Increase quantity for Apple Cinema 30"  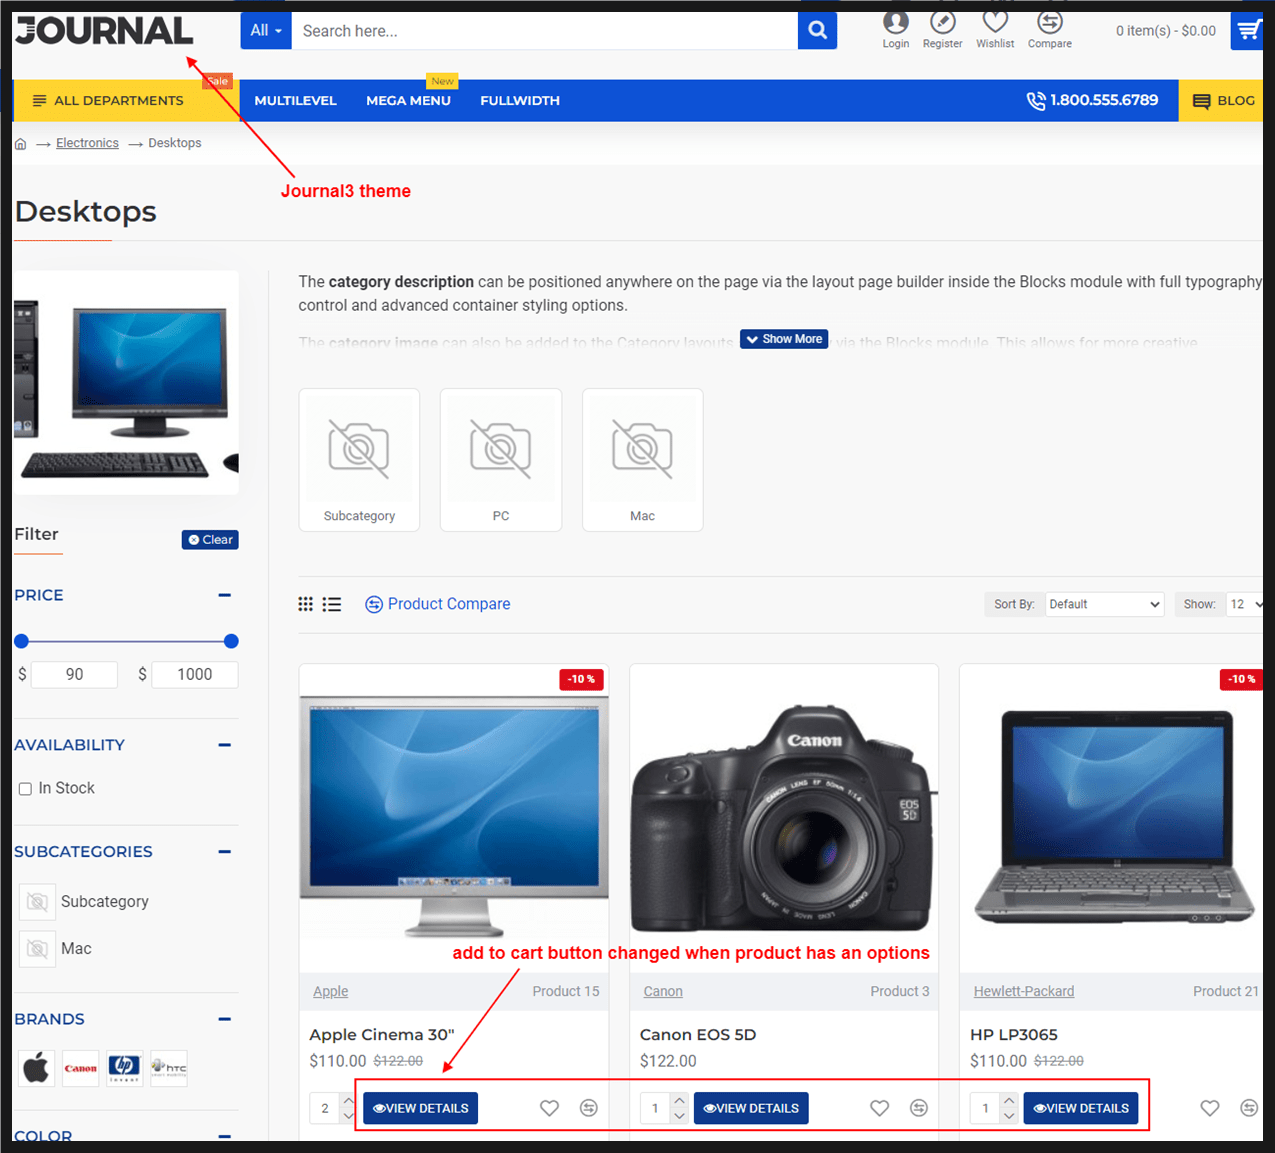[x=348, y=1100]
